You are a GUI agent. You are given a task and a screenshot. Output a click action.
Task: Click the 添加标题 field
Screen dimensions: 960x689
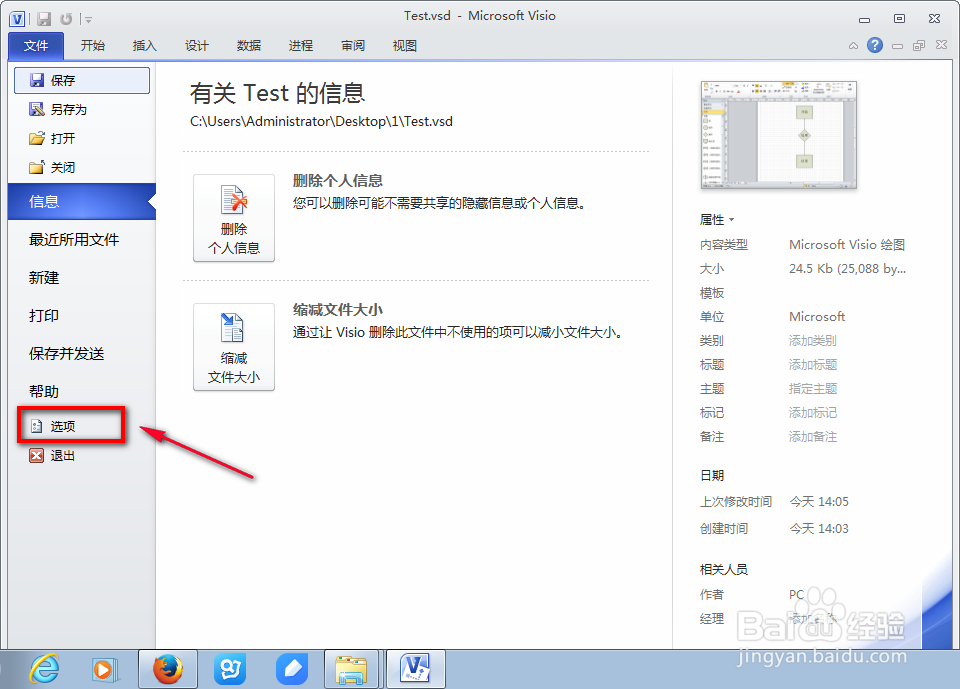click(812, 365)
